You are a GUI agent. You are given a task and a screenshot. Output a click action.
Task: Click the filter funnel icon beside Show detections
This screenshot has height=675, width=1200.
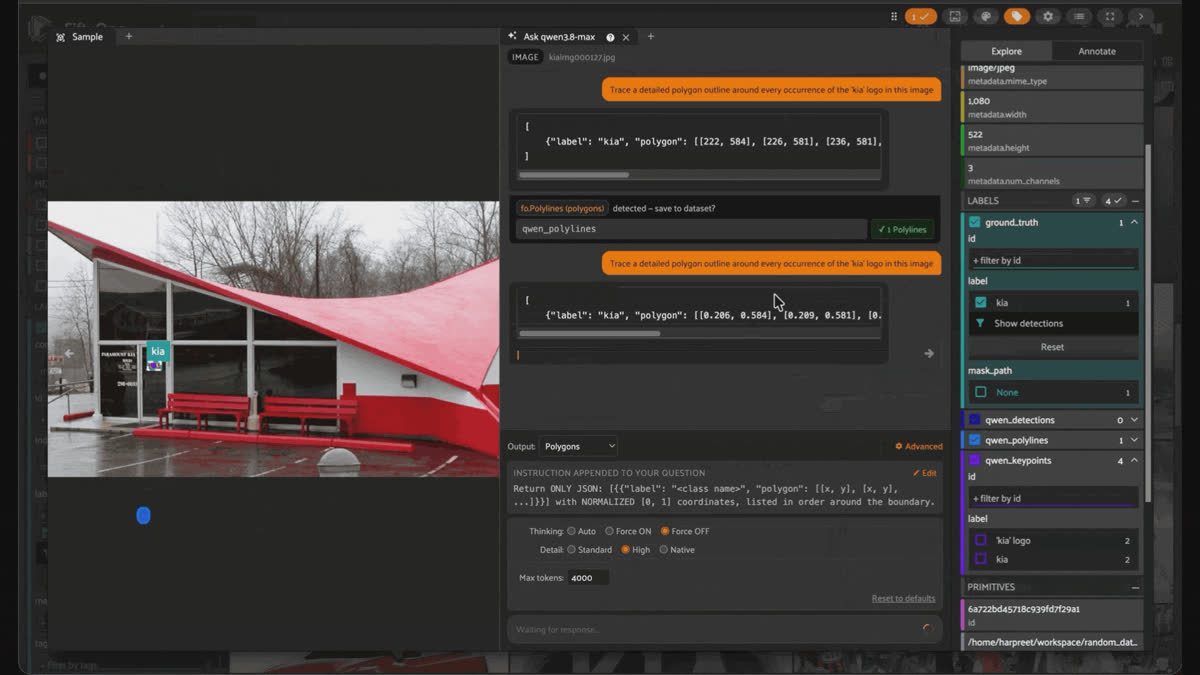coord(980,323)
